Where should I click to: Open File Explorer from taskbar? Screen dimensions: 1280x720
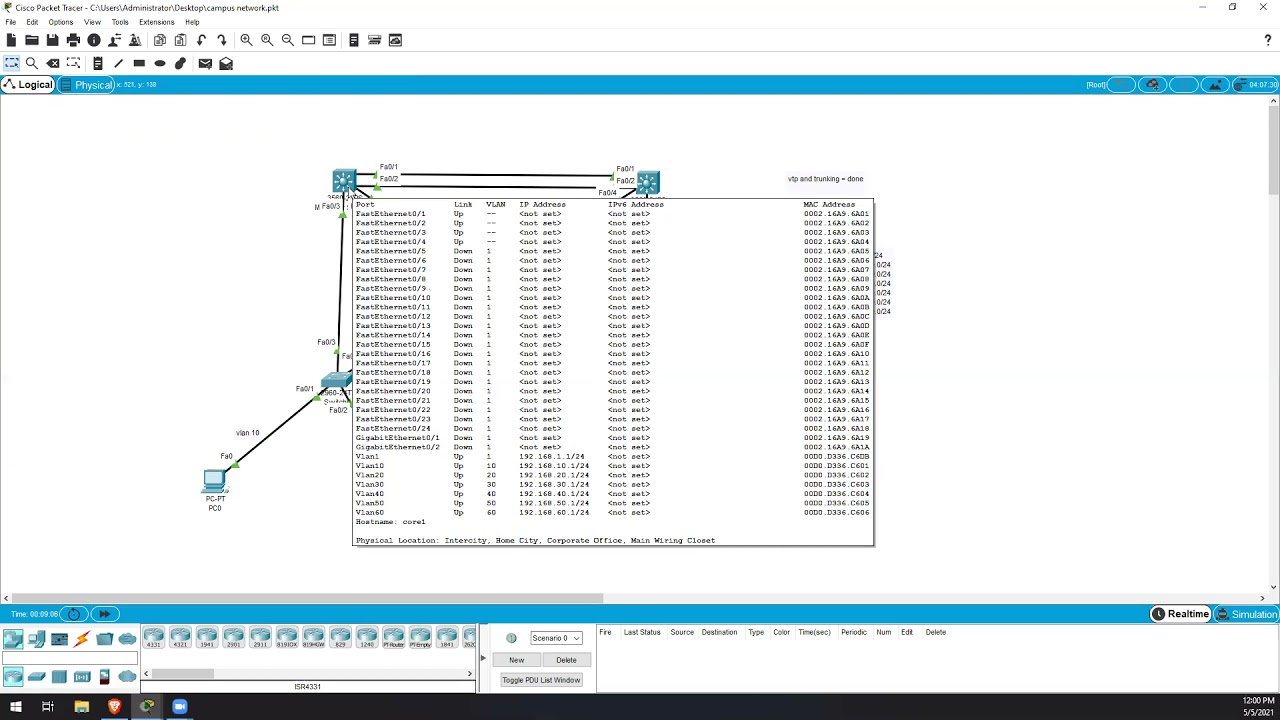81,706
